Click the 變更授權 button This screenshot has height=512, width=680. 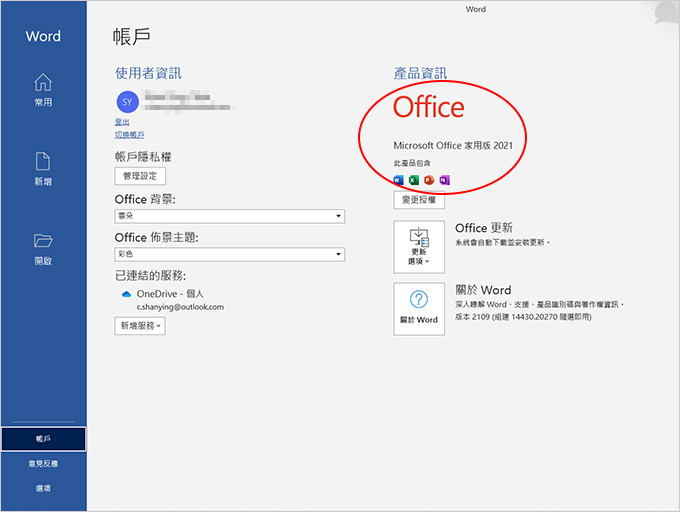(x=419, y=200)
